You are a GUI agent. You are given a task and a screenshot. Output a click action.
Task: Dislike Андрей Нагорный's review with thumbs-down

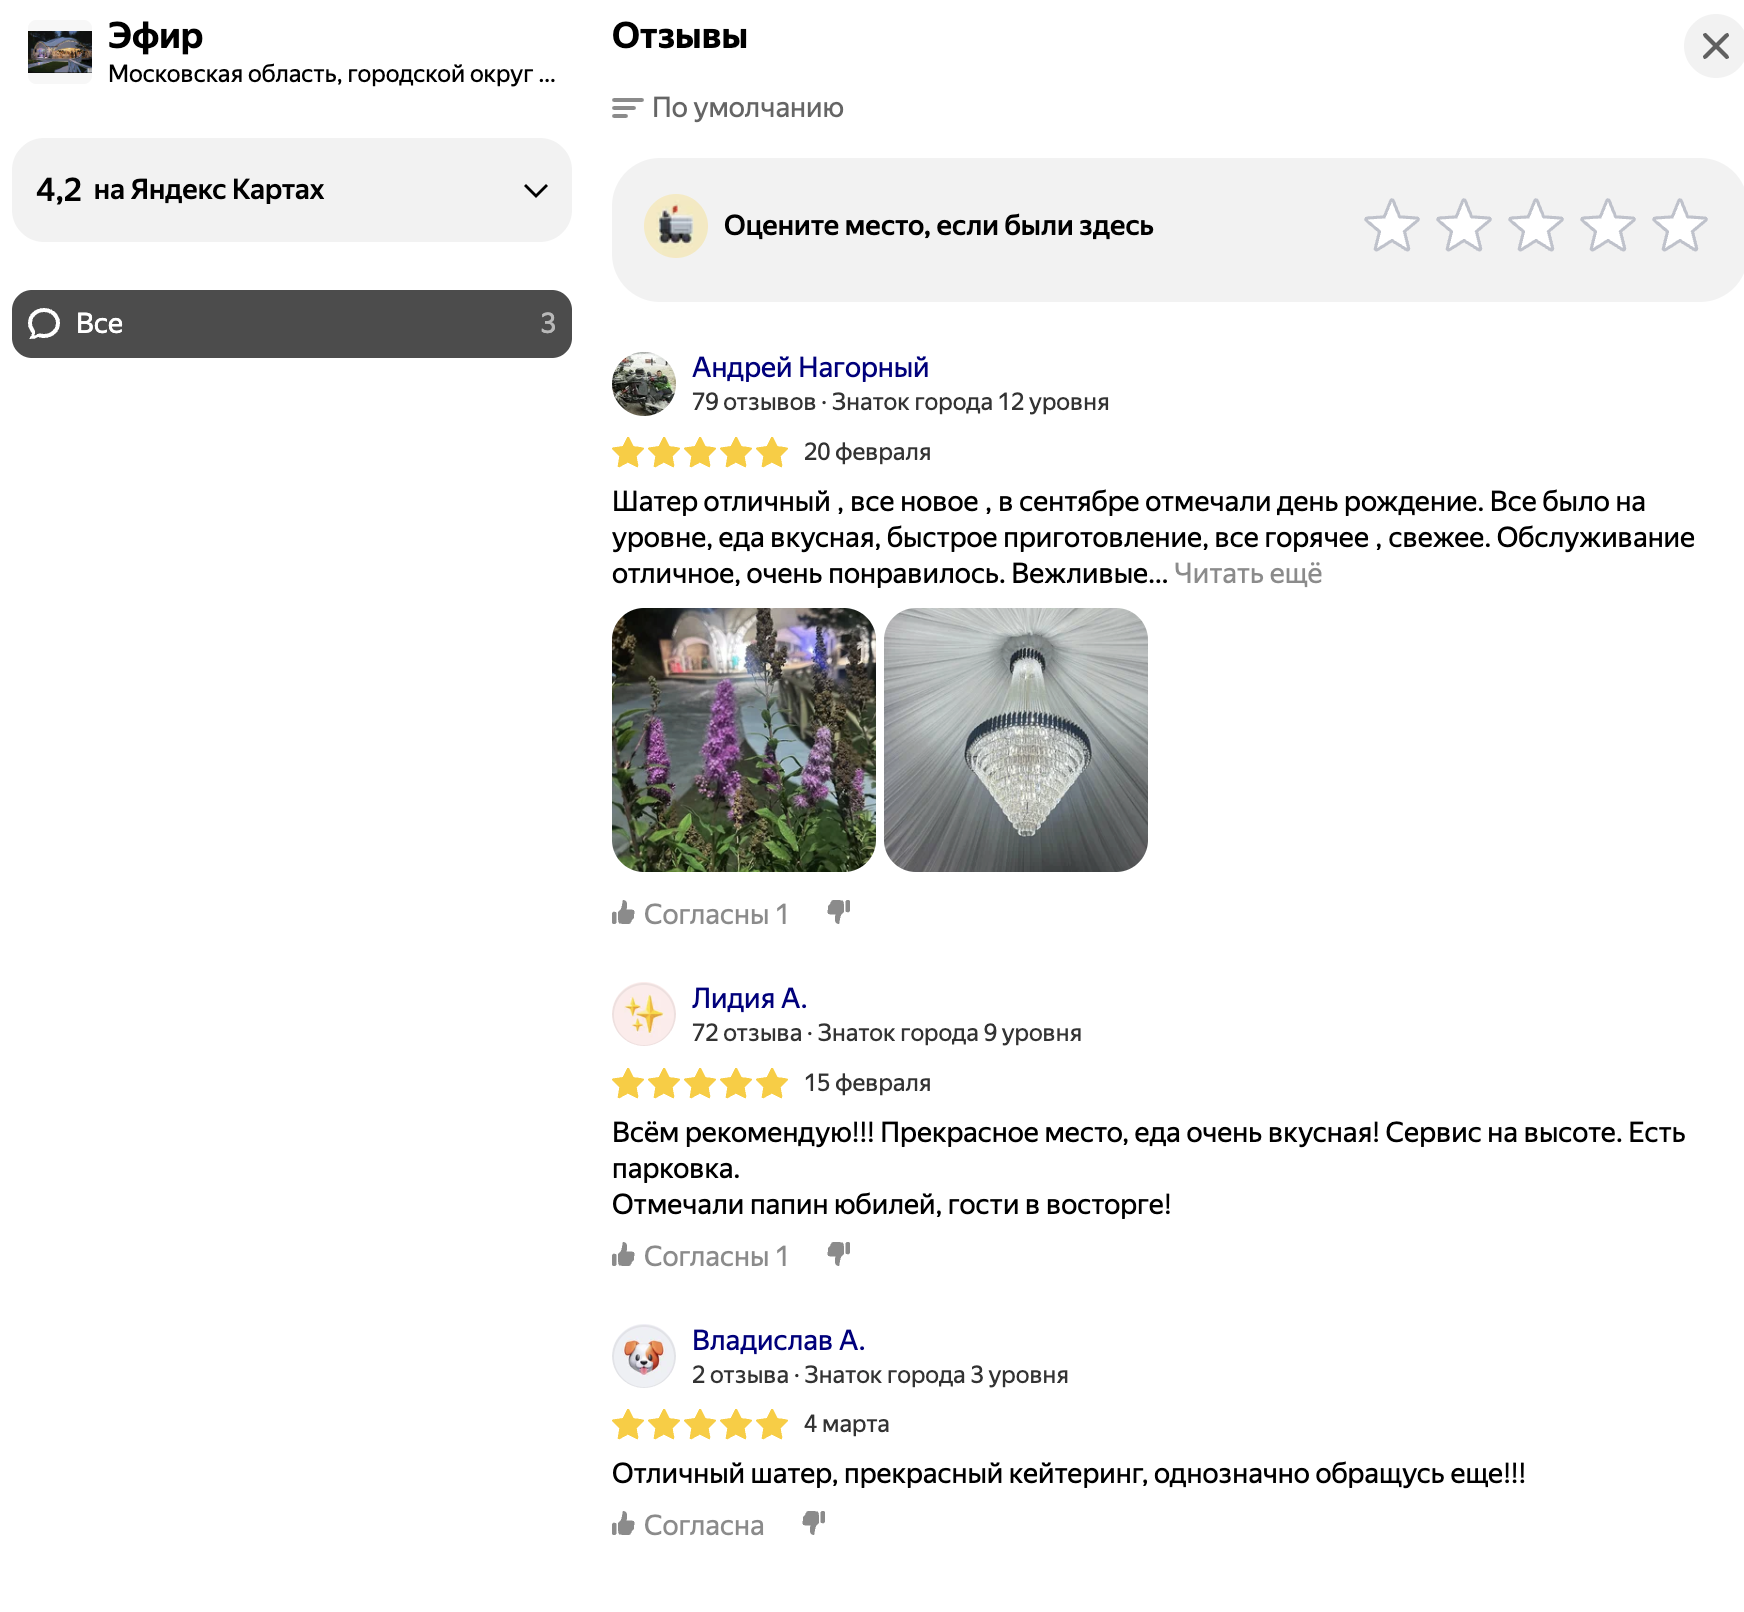[x=839, y=912]
